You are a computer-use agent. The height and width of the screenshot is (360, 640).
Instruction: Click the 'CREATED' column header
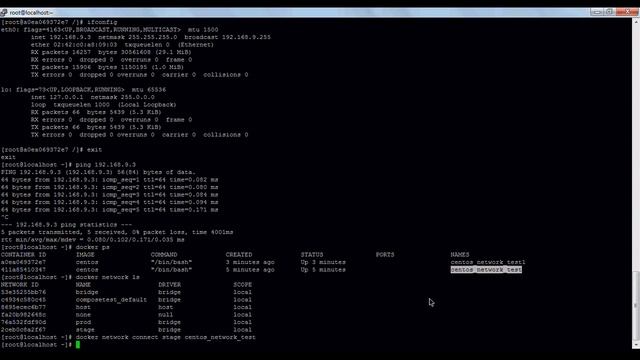pyautogui.click(x=239, y=255)
